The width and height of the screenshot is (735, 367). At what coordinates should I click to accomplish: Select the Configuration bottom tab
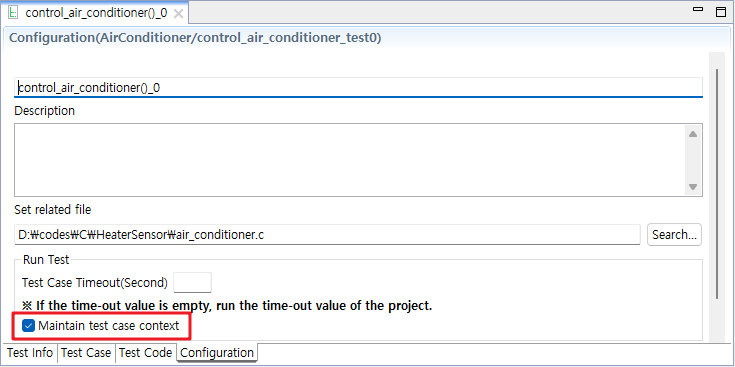click(217, 352)
